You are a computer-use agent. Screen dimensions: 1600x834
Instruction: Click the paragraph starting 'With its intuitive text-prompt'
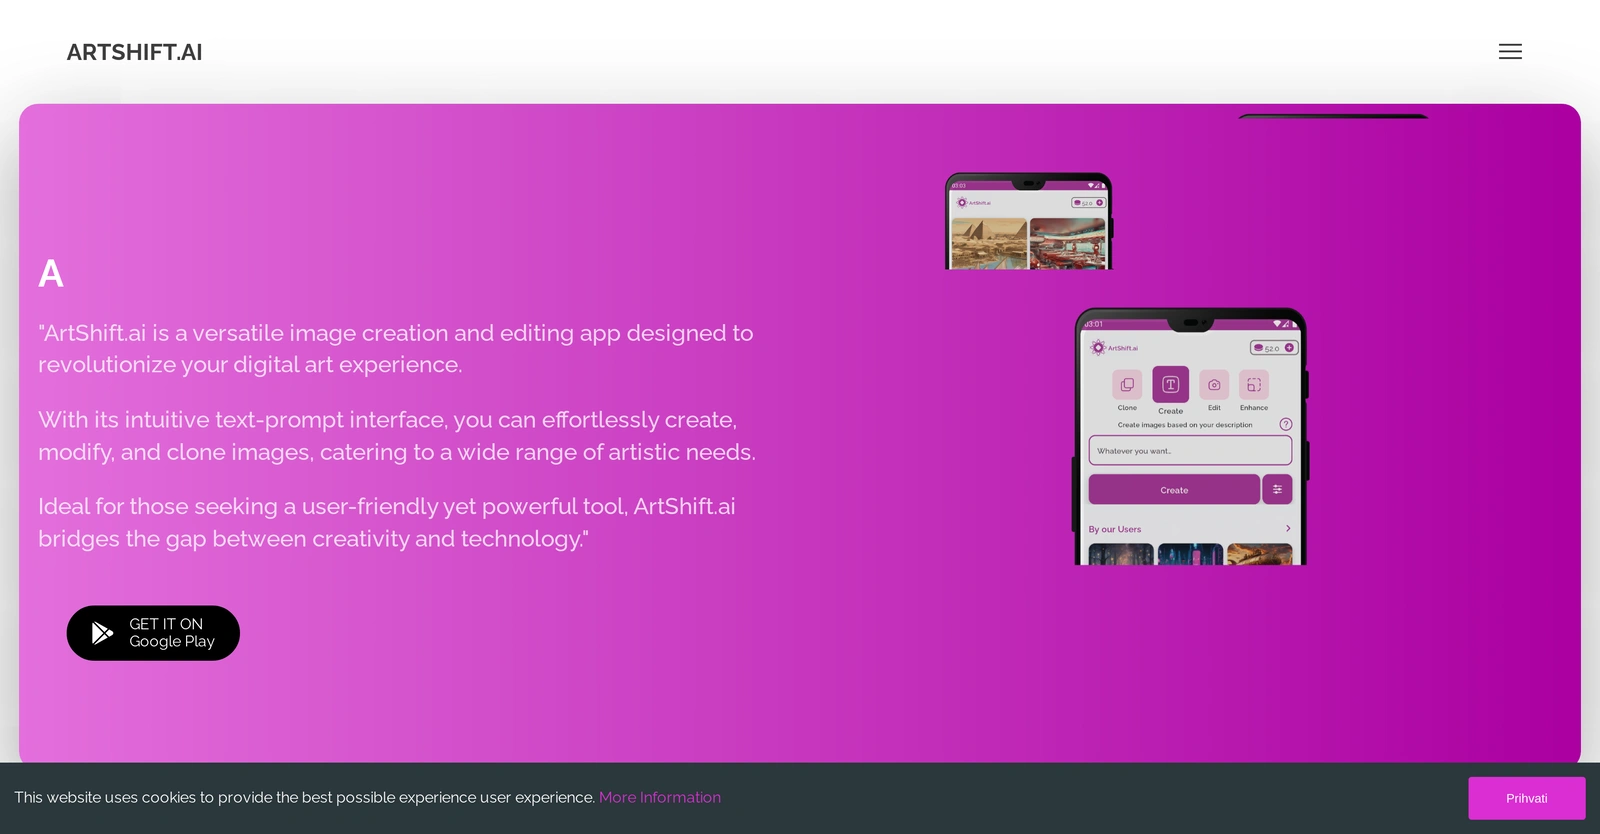click(x=397, y=436)
